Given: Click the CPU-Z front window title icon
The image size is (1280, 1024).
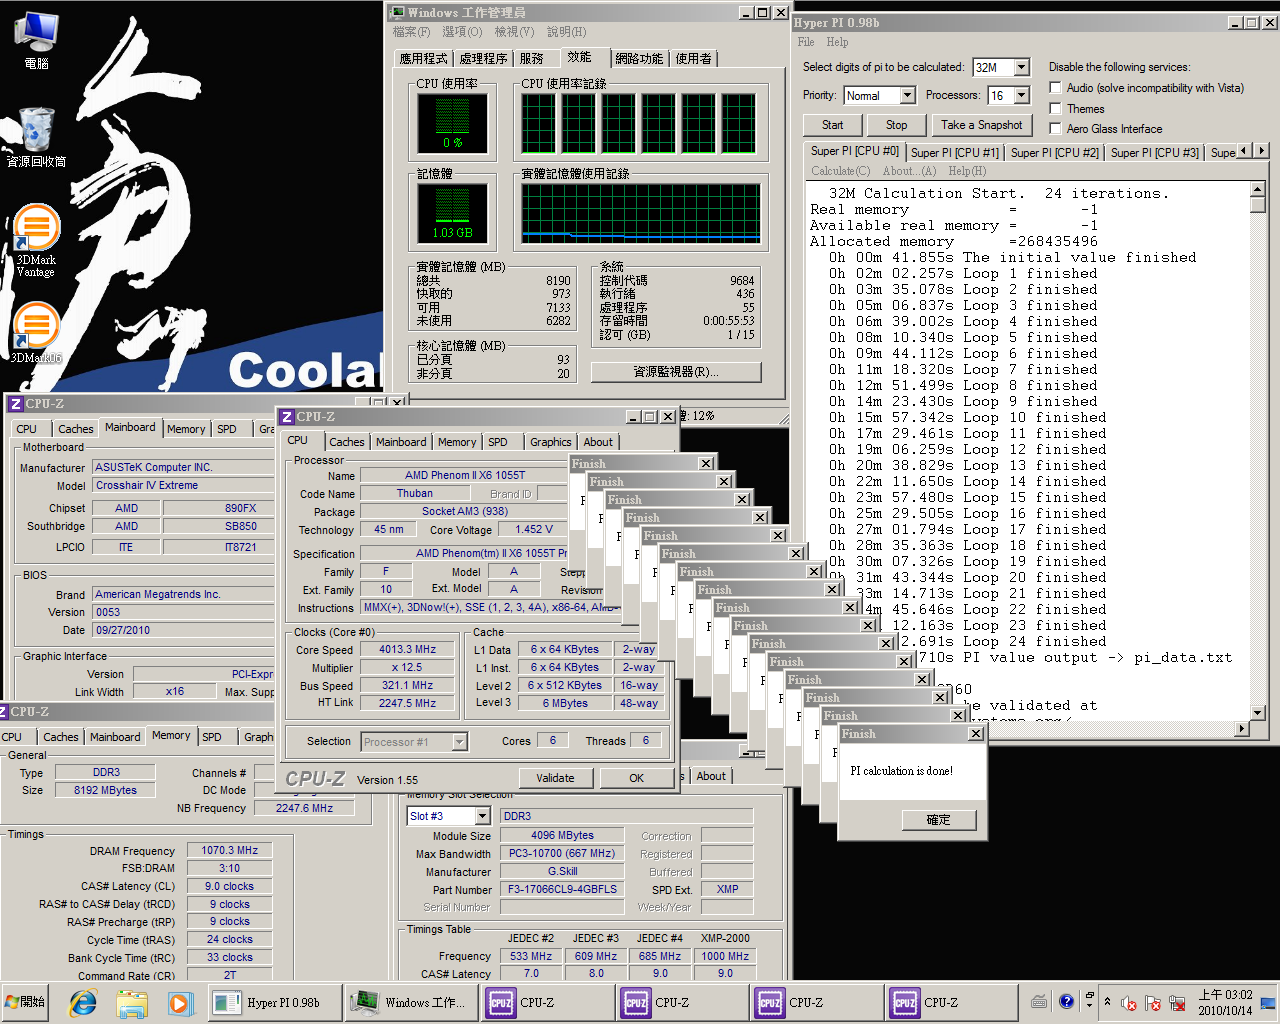Looking at the screenshot, I should [287, 417].
